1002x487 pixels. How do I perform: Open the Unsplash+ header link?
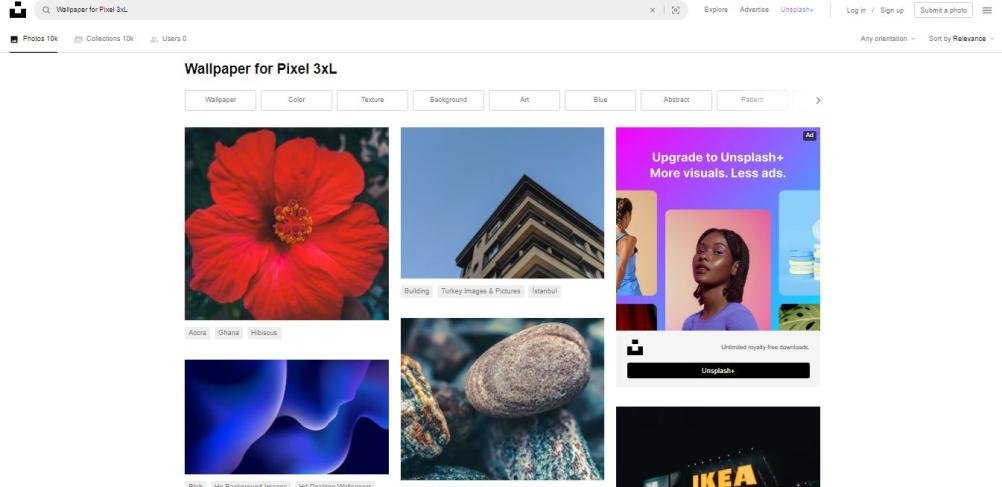pyautogui.click(x=797, y=10)
